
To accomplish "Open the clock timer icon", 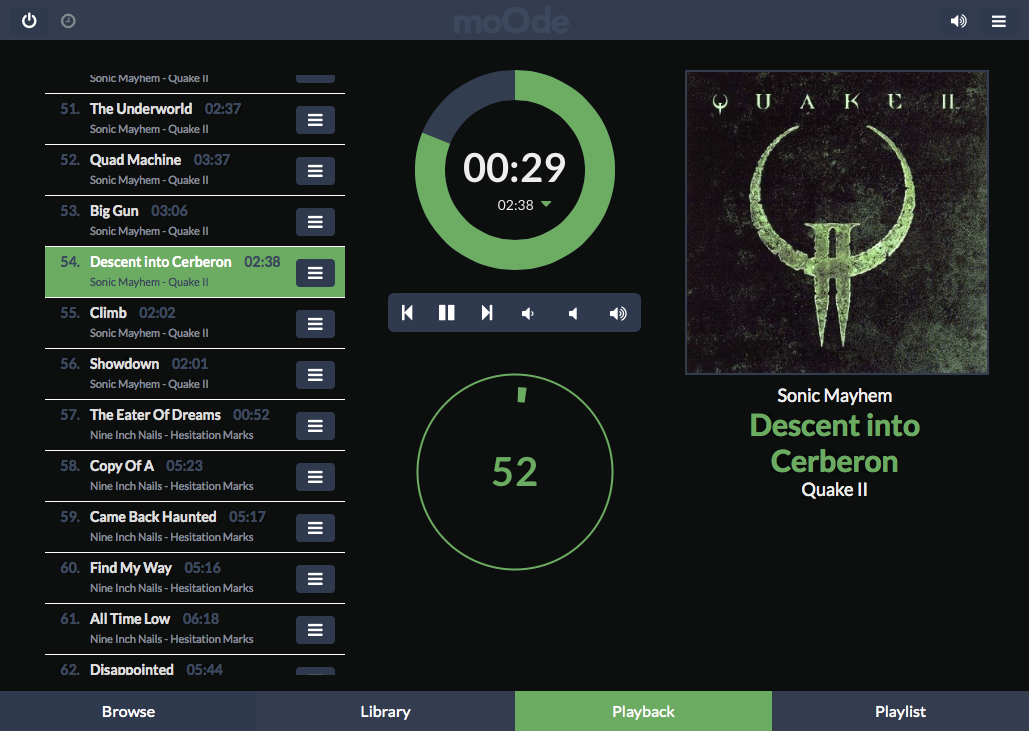I will [68, 21].
